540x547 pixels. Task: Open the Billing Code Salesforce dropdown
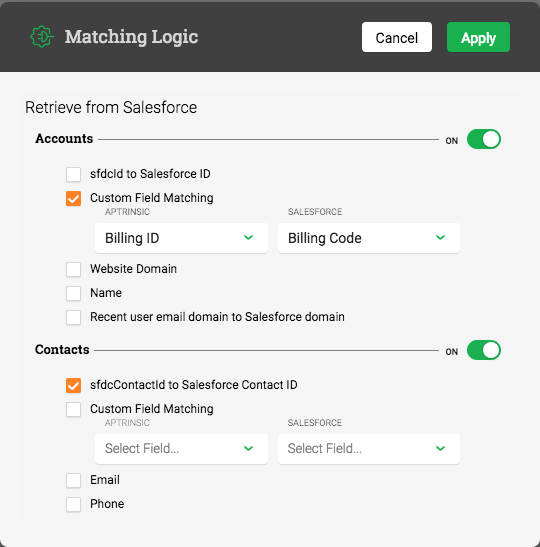(x=369, y=238)
